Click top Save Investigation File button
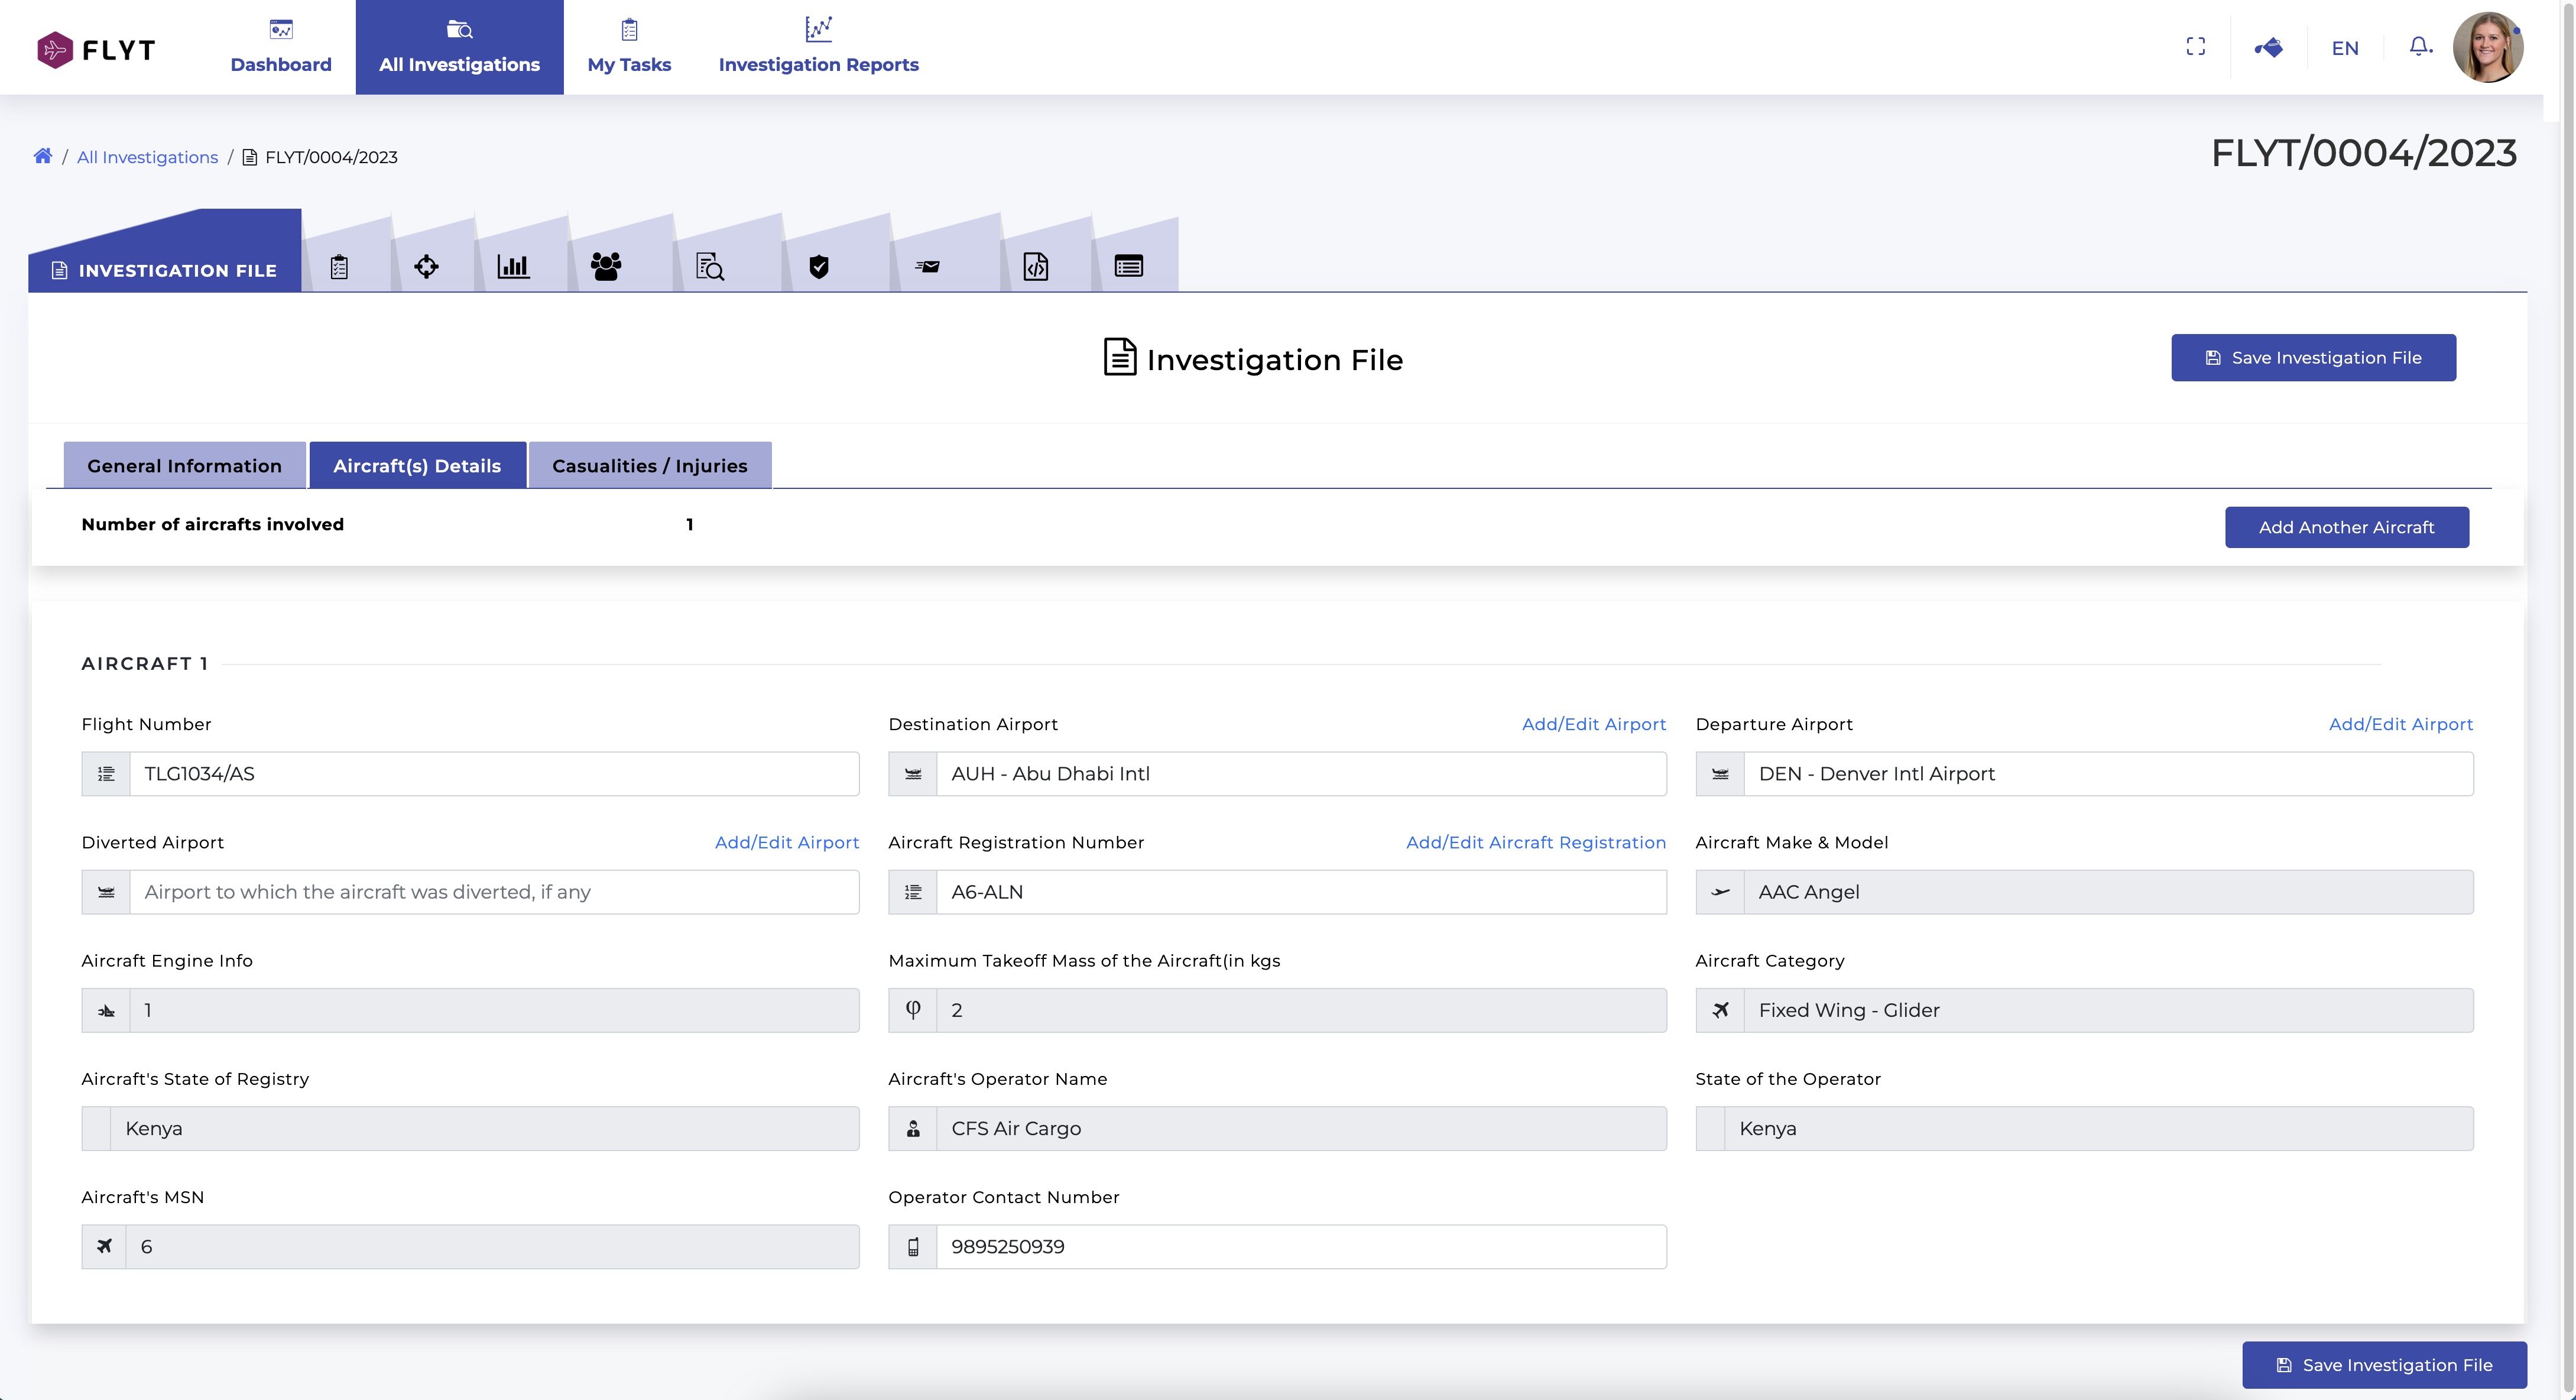The height and width of the screenshot is (1400, 2576). [x=2313, y=358]
